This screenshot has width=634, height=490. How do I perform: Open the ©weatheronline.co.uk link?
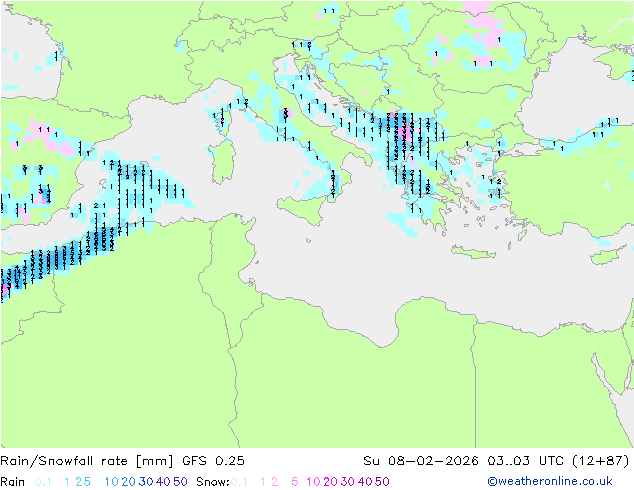(549, 482)
